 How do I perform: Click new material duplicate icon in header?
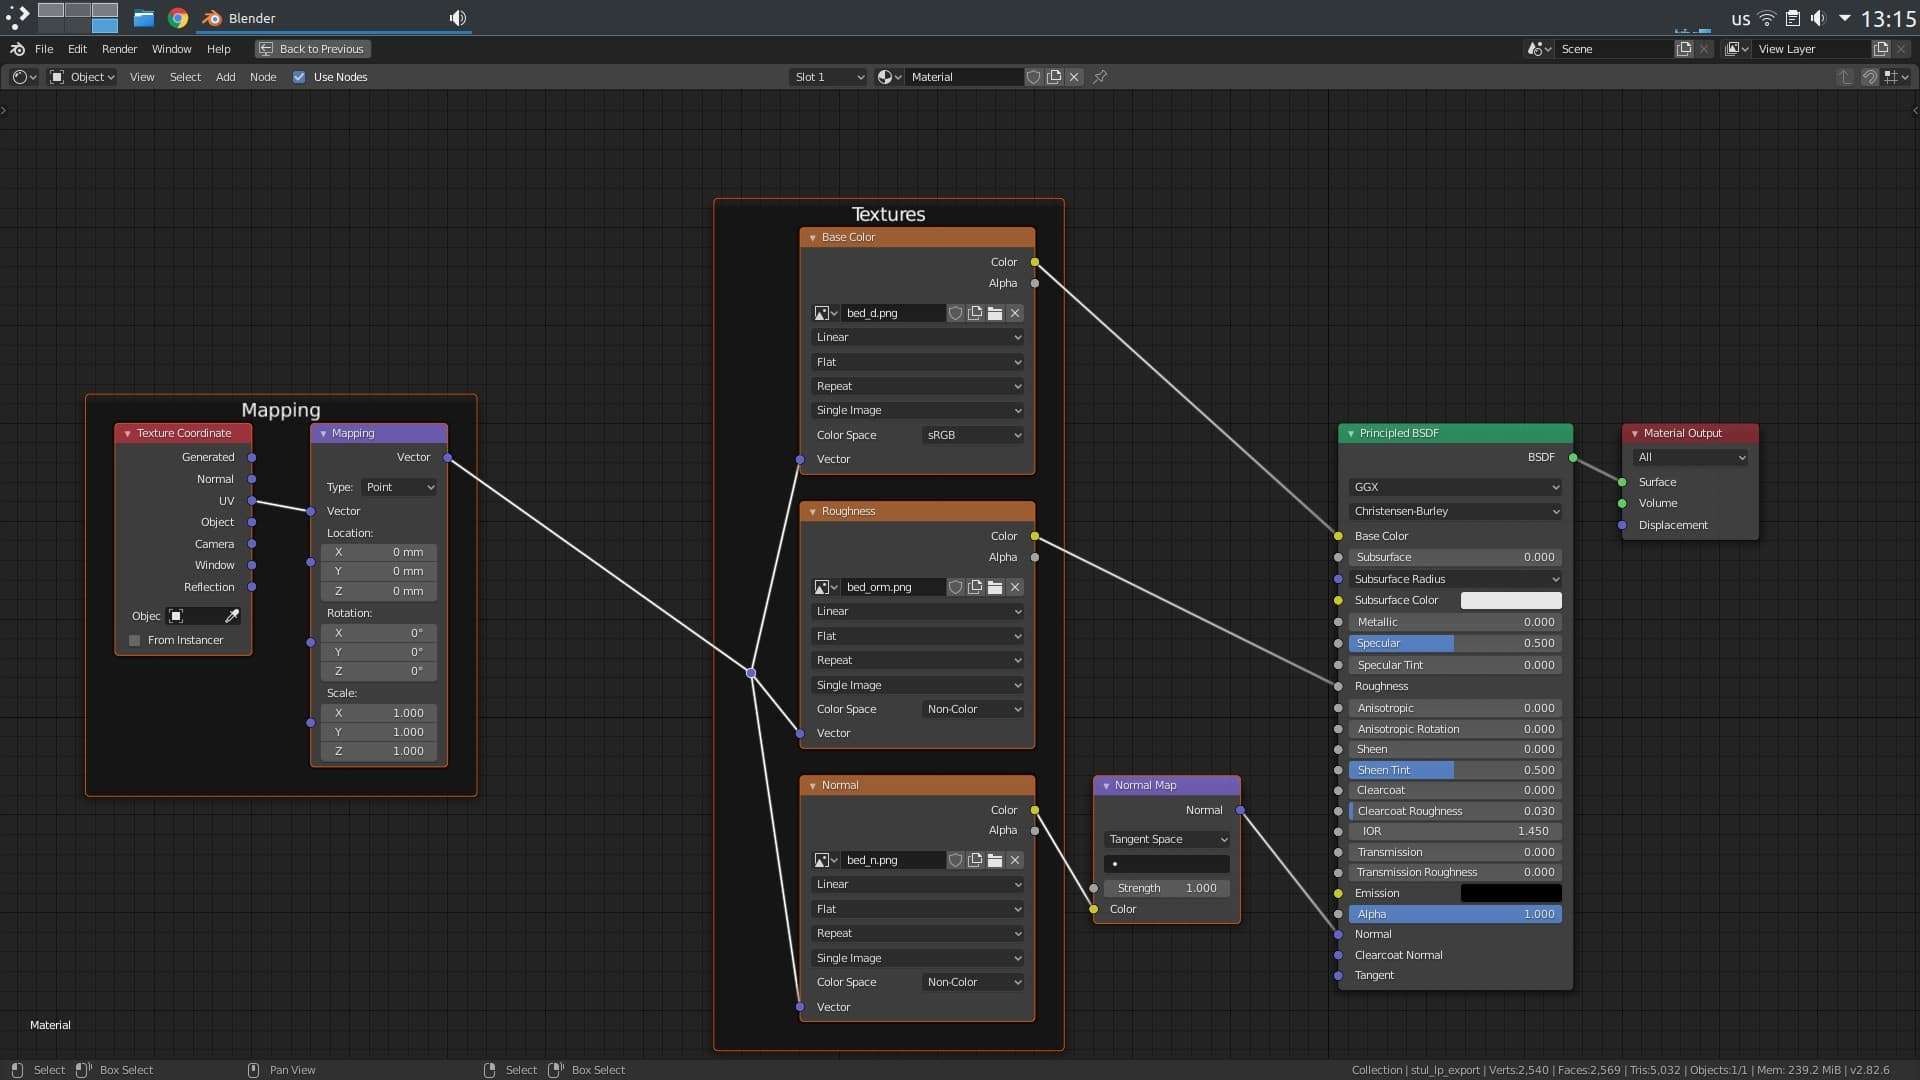1054,77
